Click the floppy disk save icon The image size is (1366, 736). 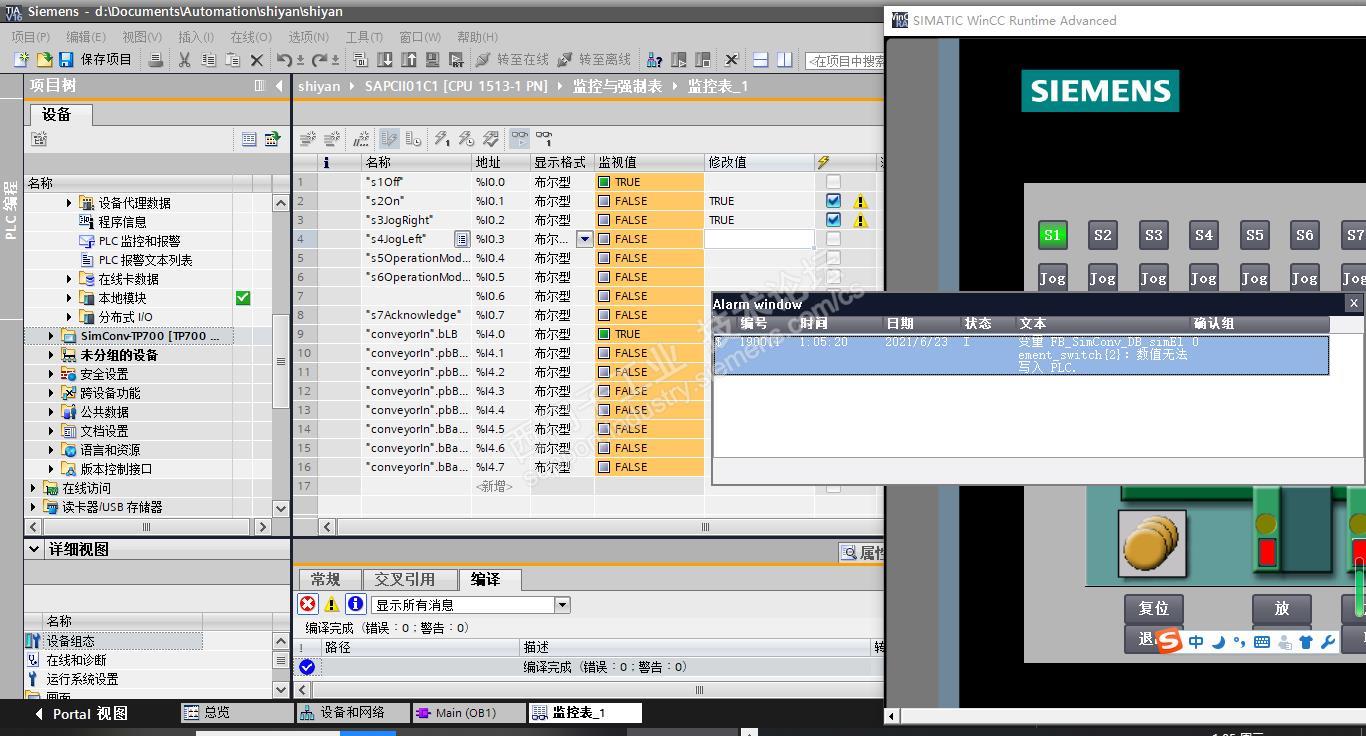point(66,60)
